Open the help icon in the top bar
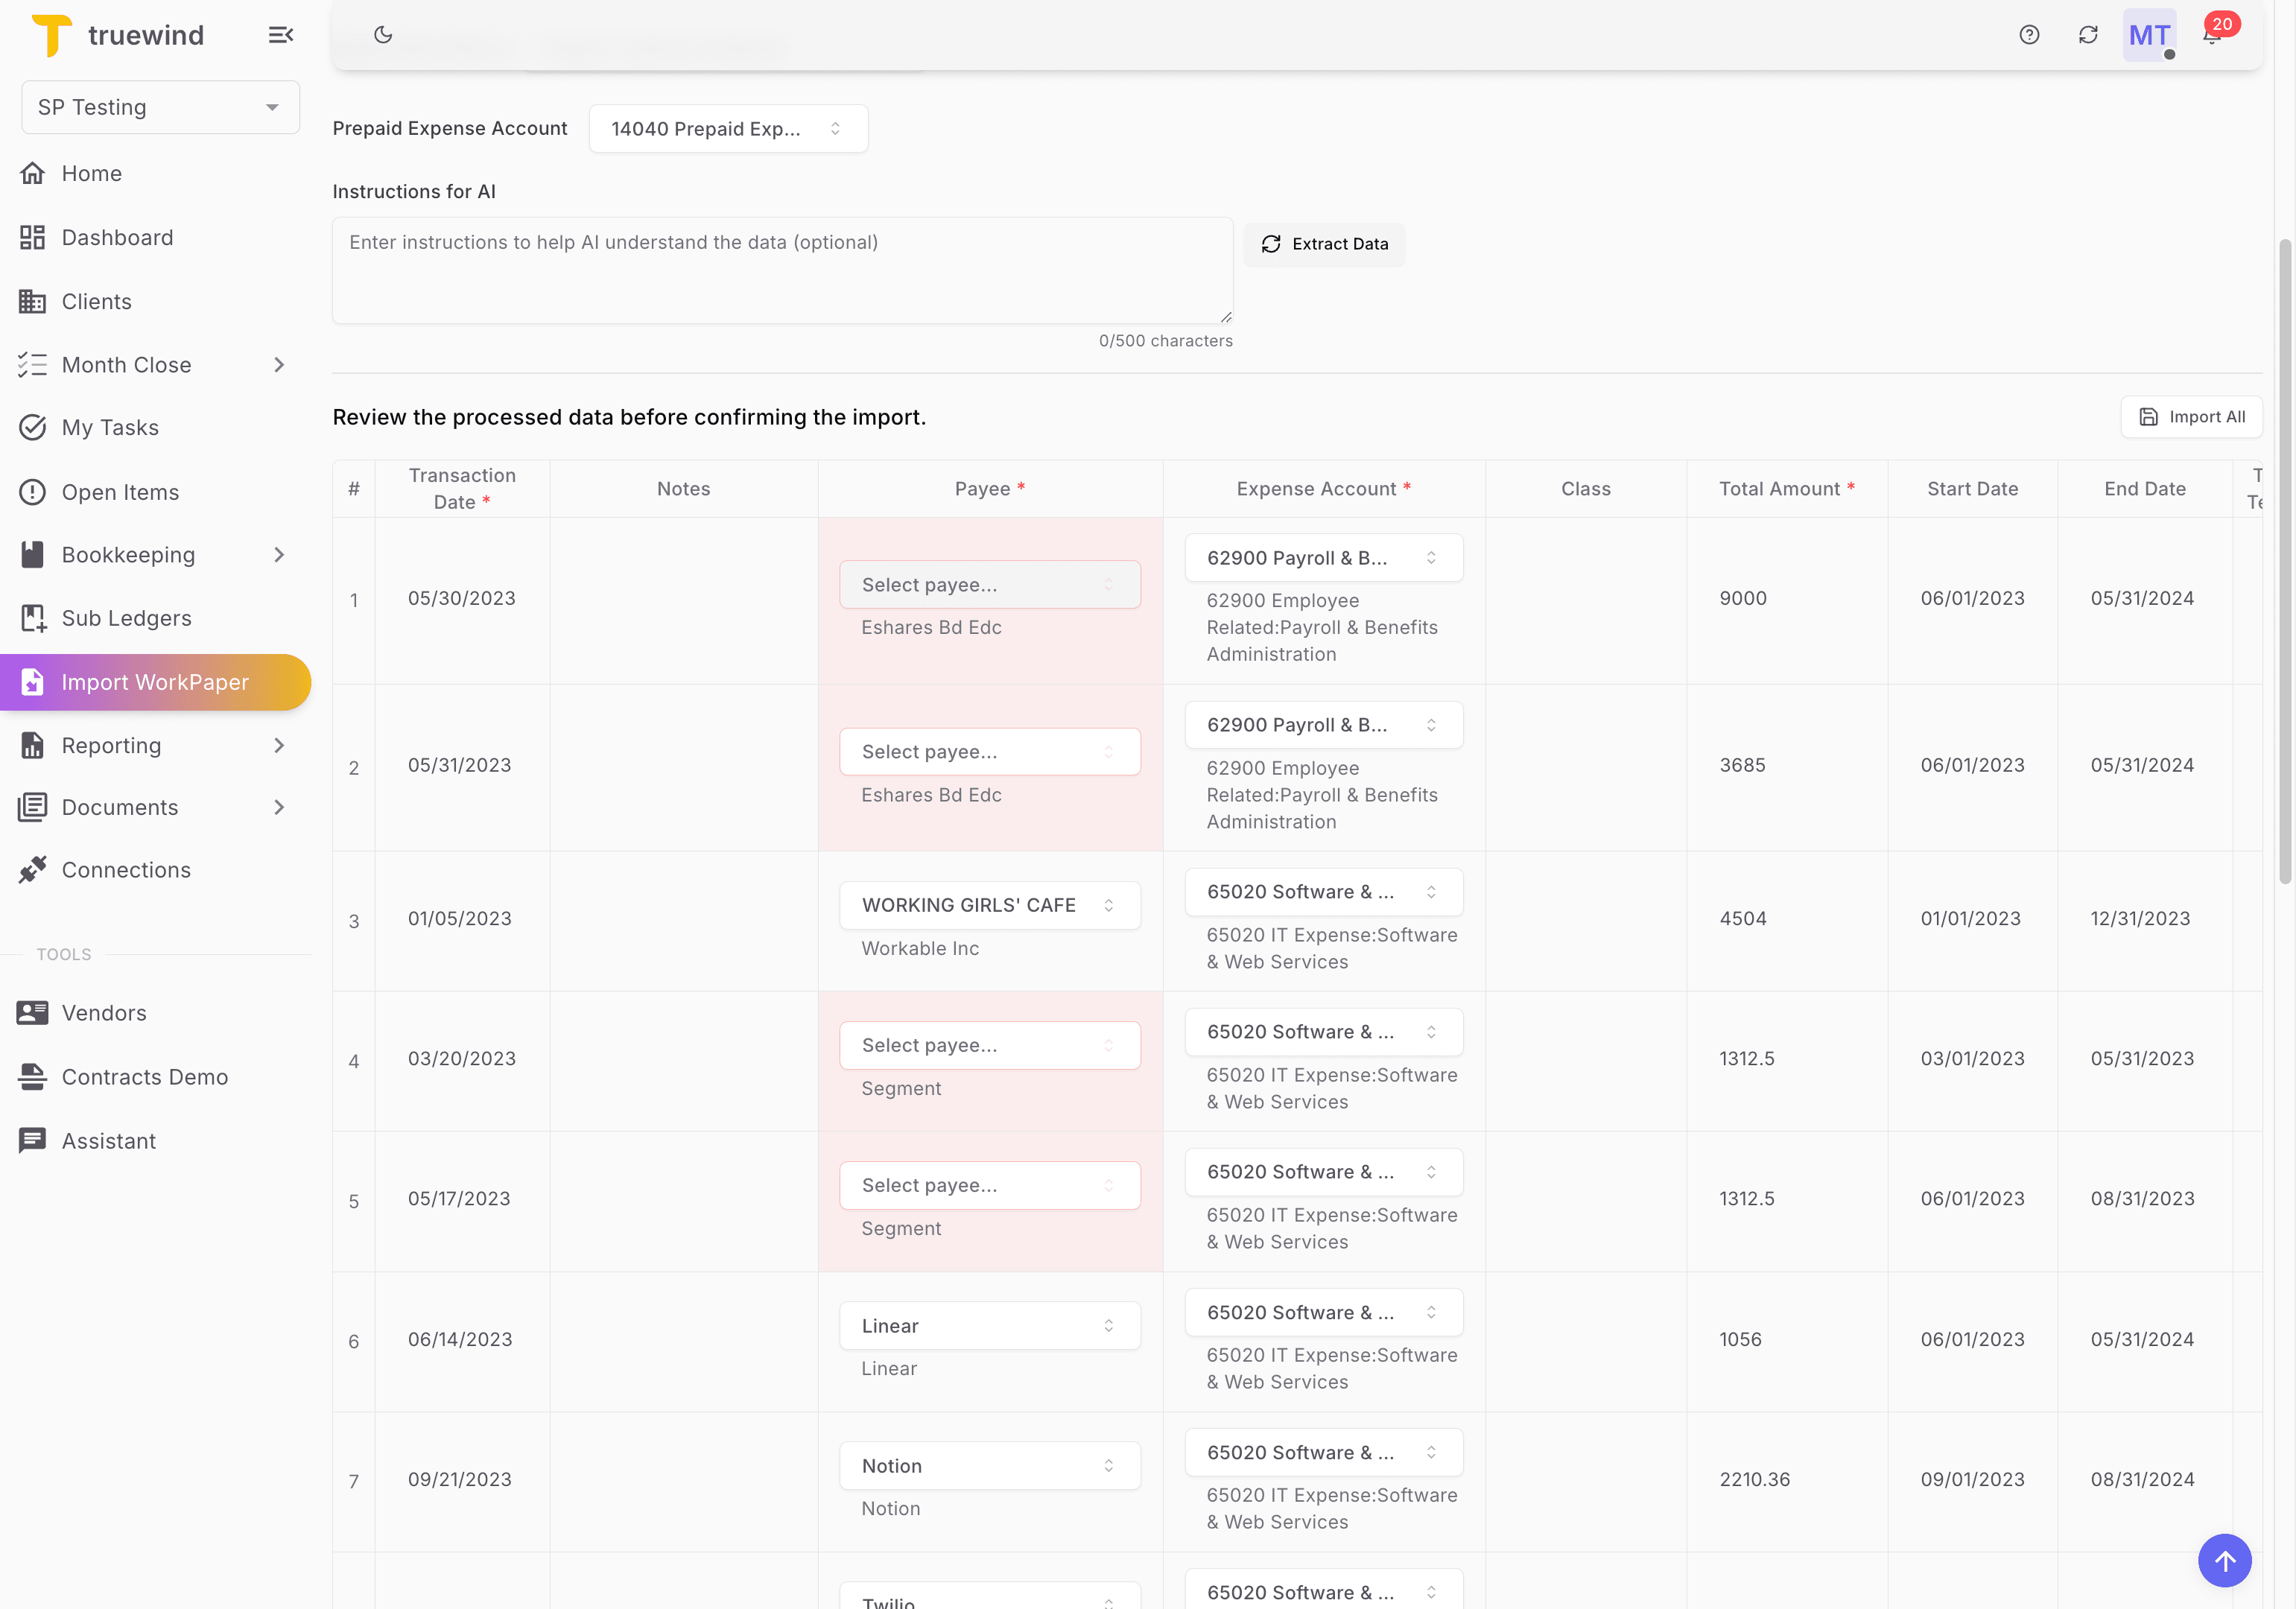Image resolution: width=2296 pixels, height=1609 pixels. (2030, 34)
